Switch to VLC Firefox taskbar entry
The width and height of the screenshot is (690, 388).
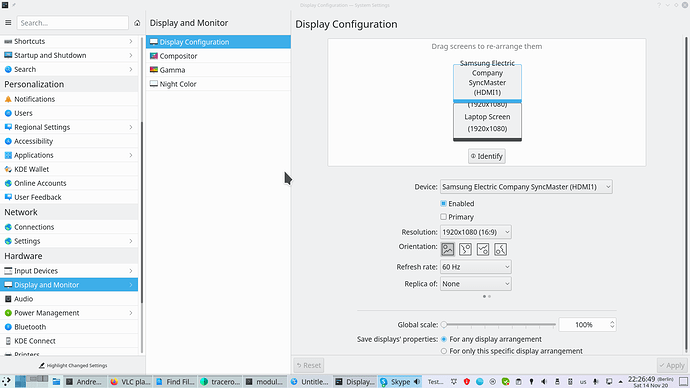130,382
